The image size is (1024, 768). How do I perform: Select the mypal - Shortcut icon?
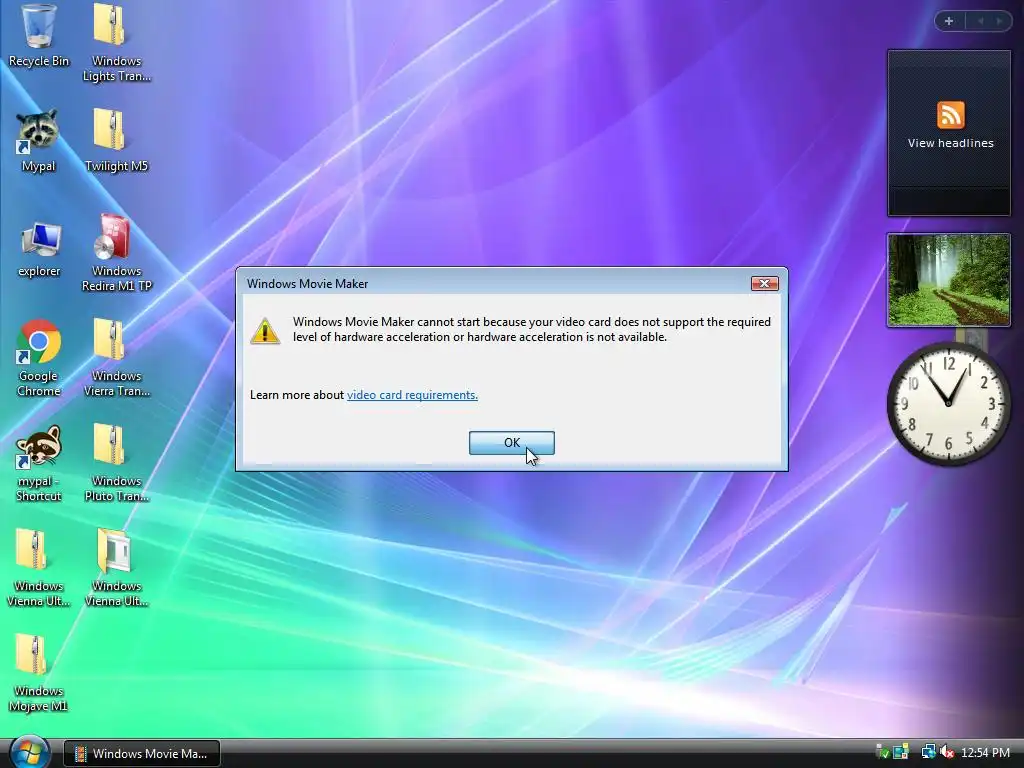[39, 463]
